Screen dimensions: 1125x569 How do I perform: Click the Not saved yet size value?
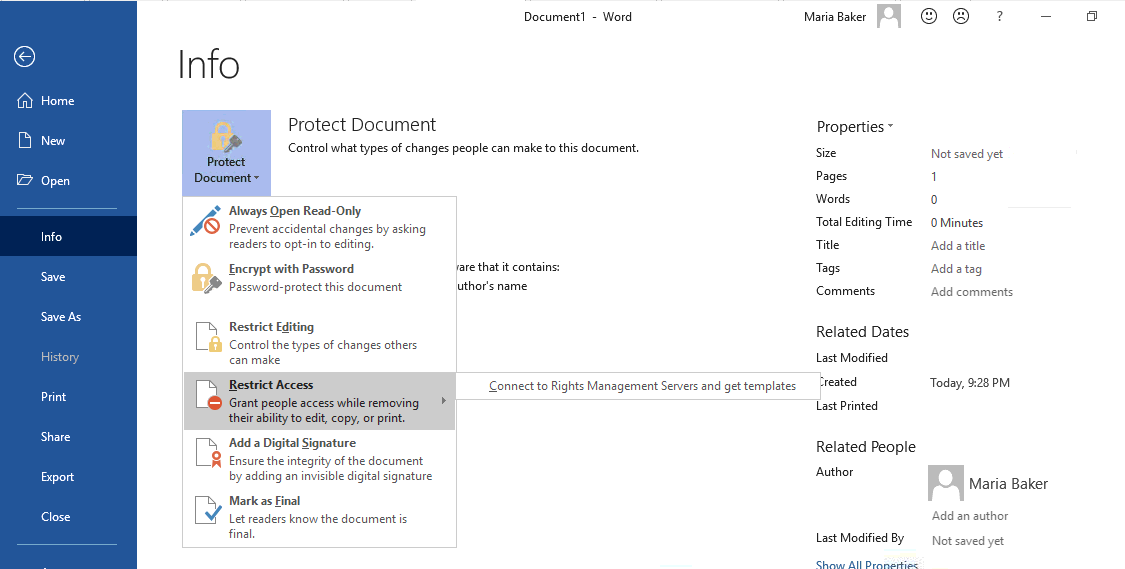[x=966, y=154]
